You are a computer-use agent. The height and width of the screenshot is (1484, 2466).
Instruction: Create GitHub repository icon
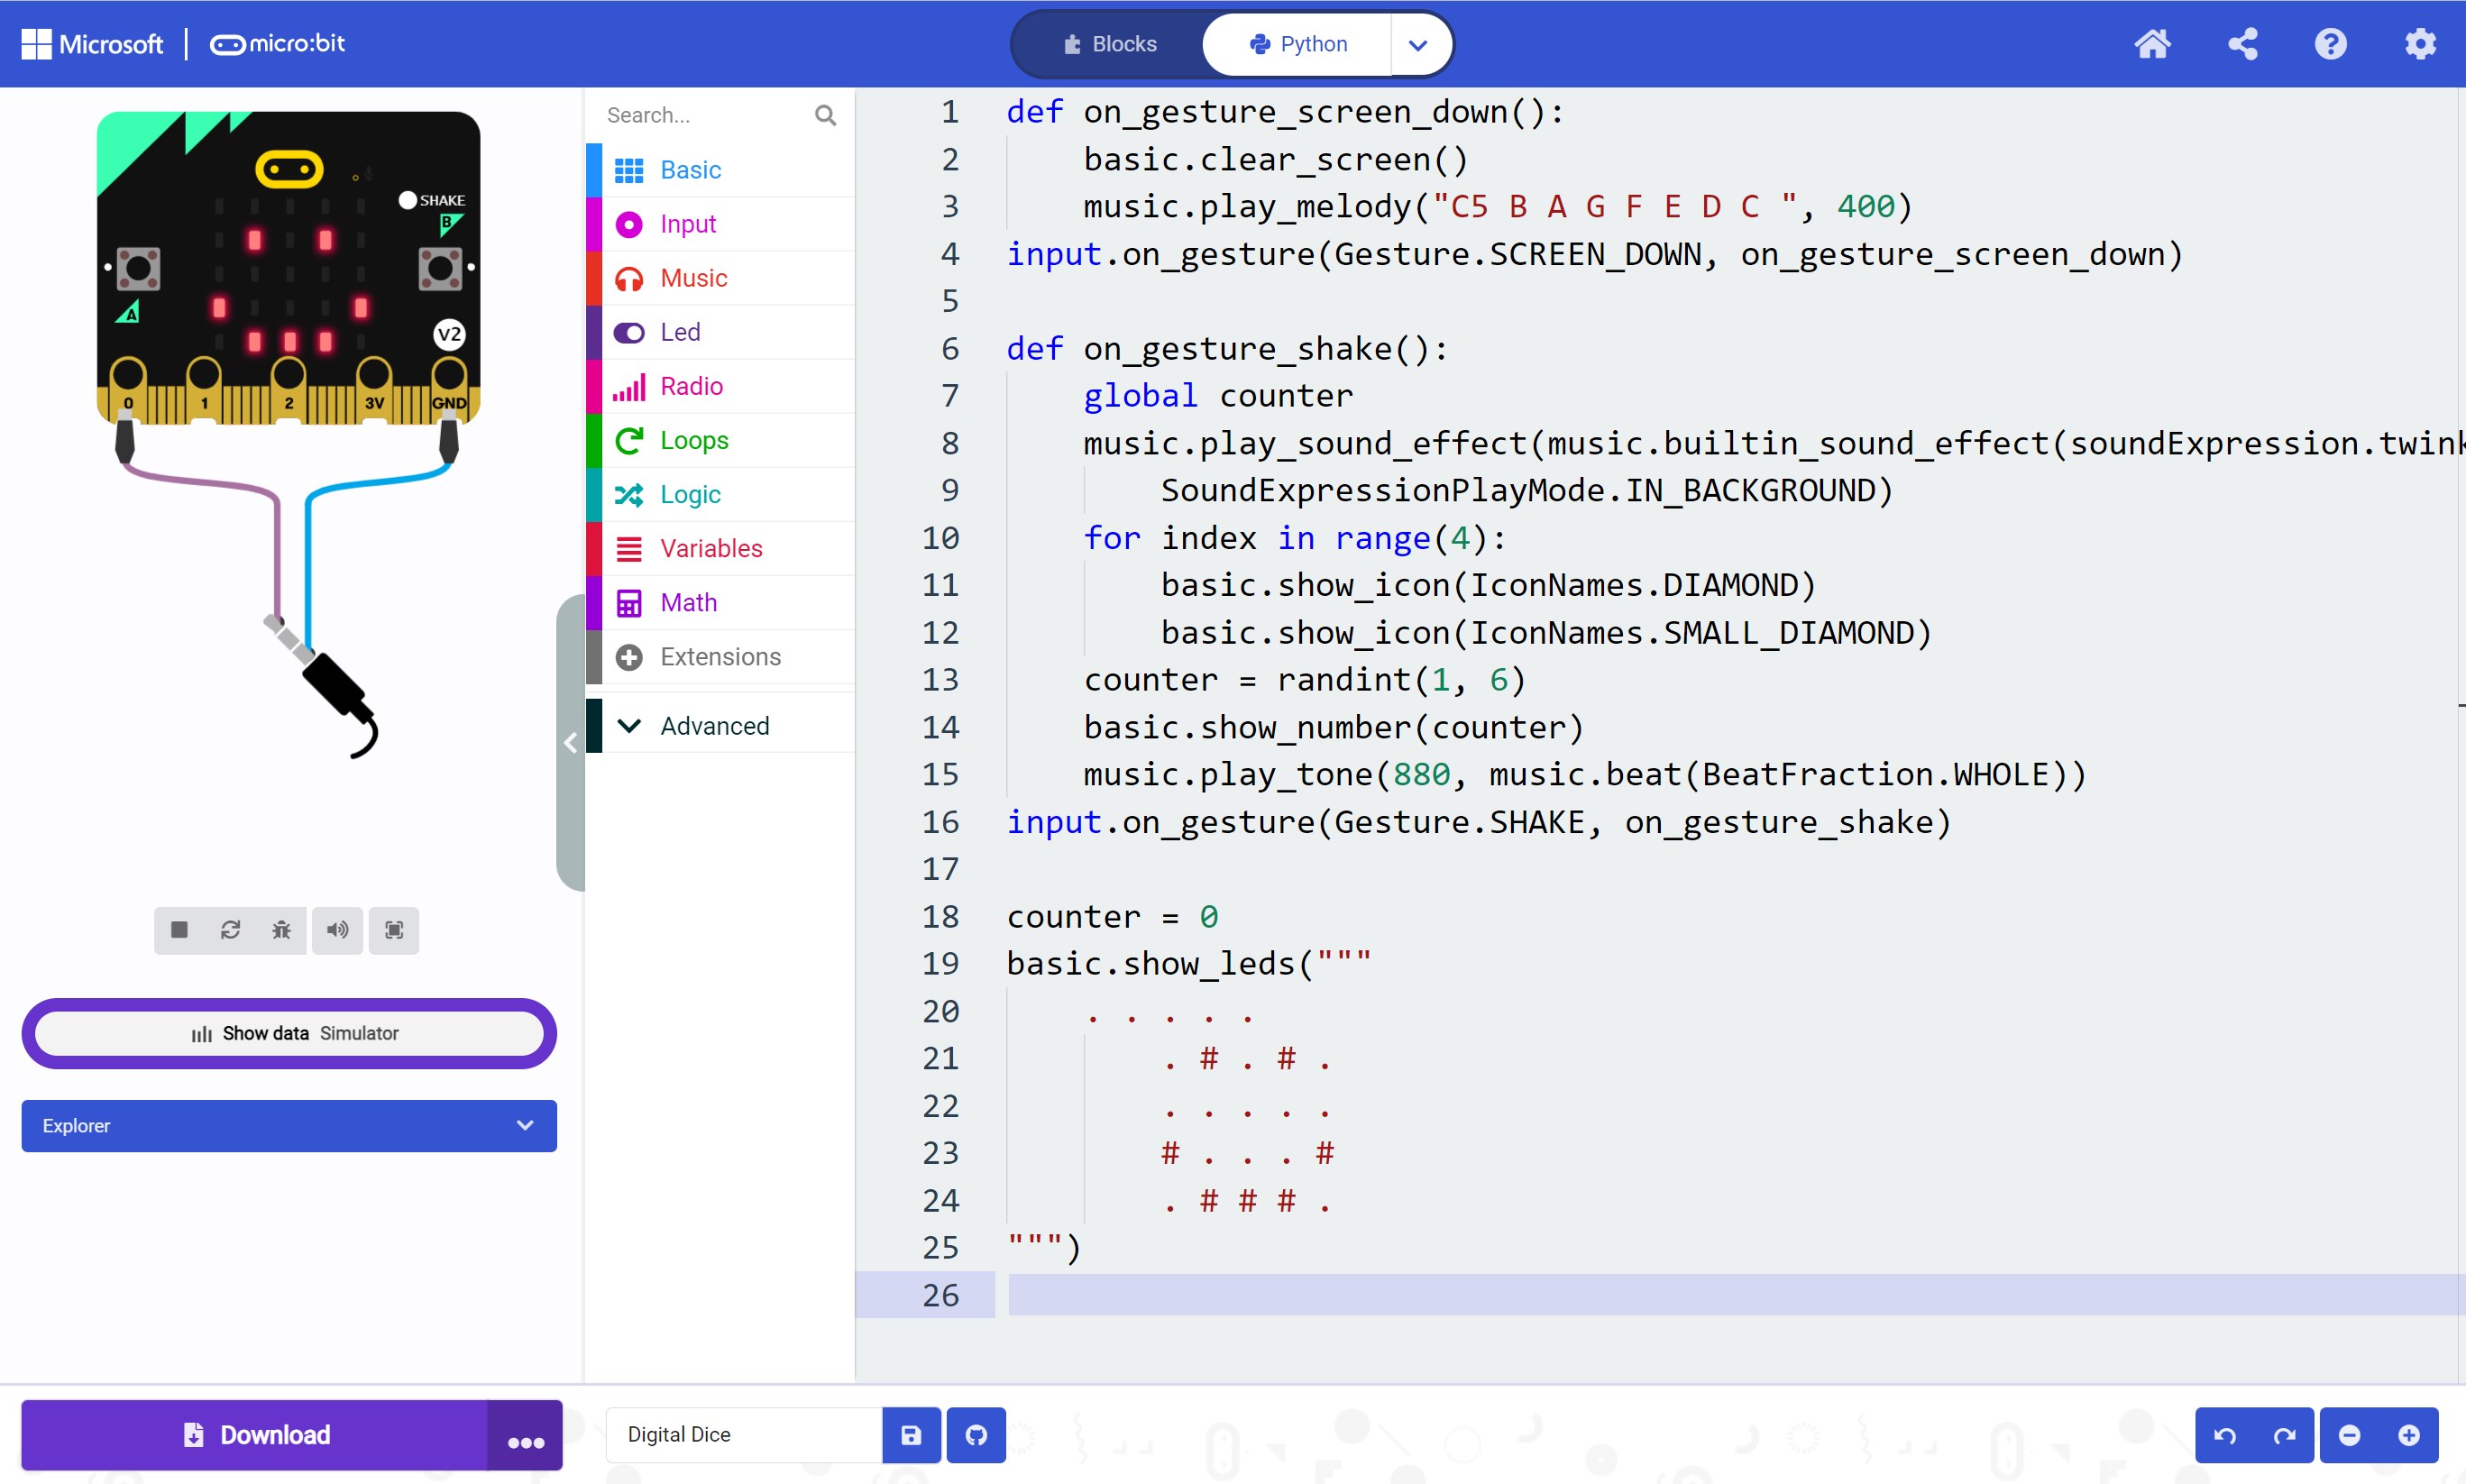click(x=976, y=1435)
